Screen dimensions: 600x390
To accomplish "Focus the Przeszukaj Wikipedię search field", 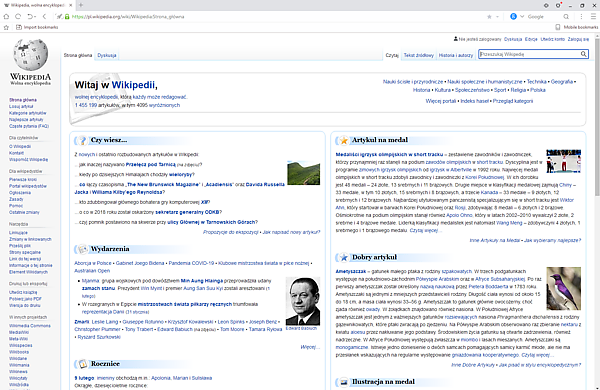I will point(529,54).
